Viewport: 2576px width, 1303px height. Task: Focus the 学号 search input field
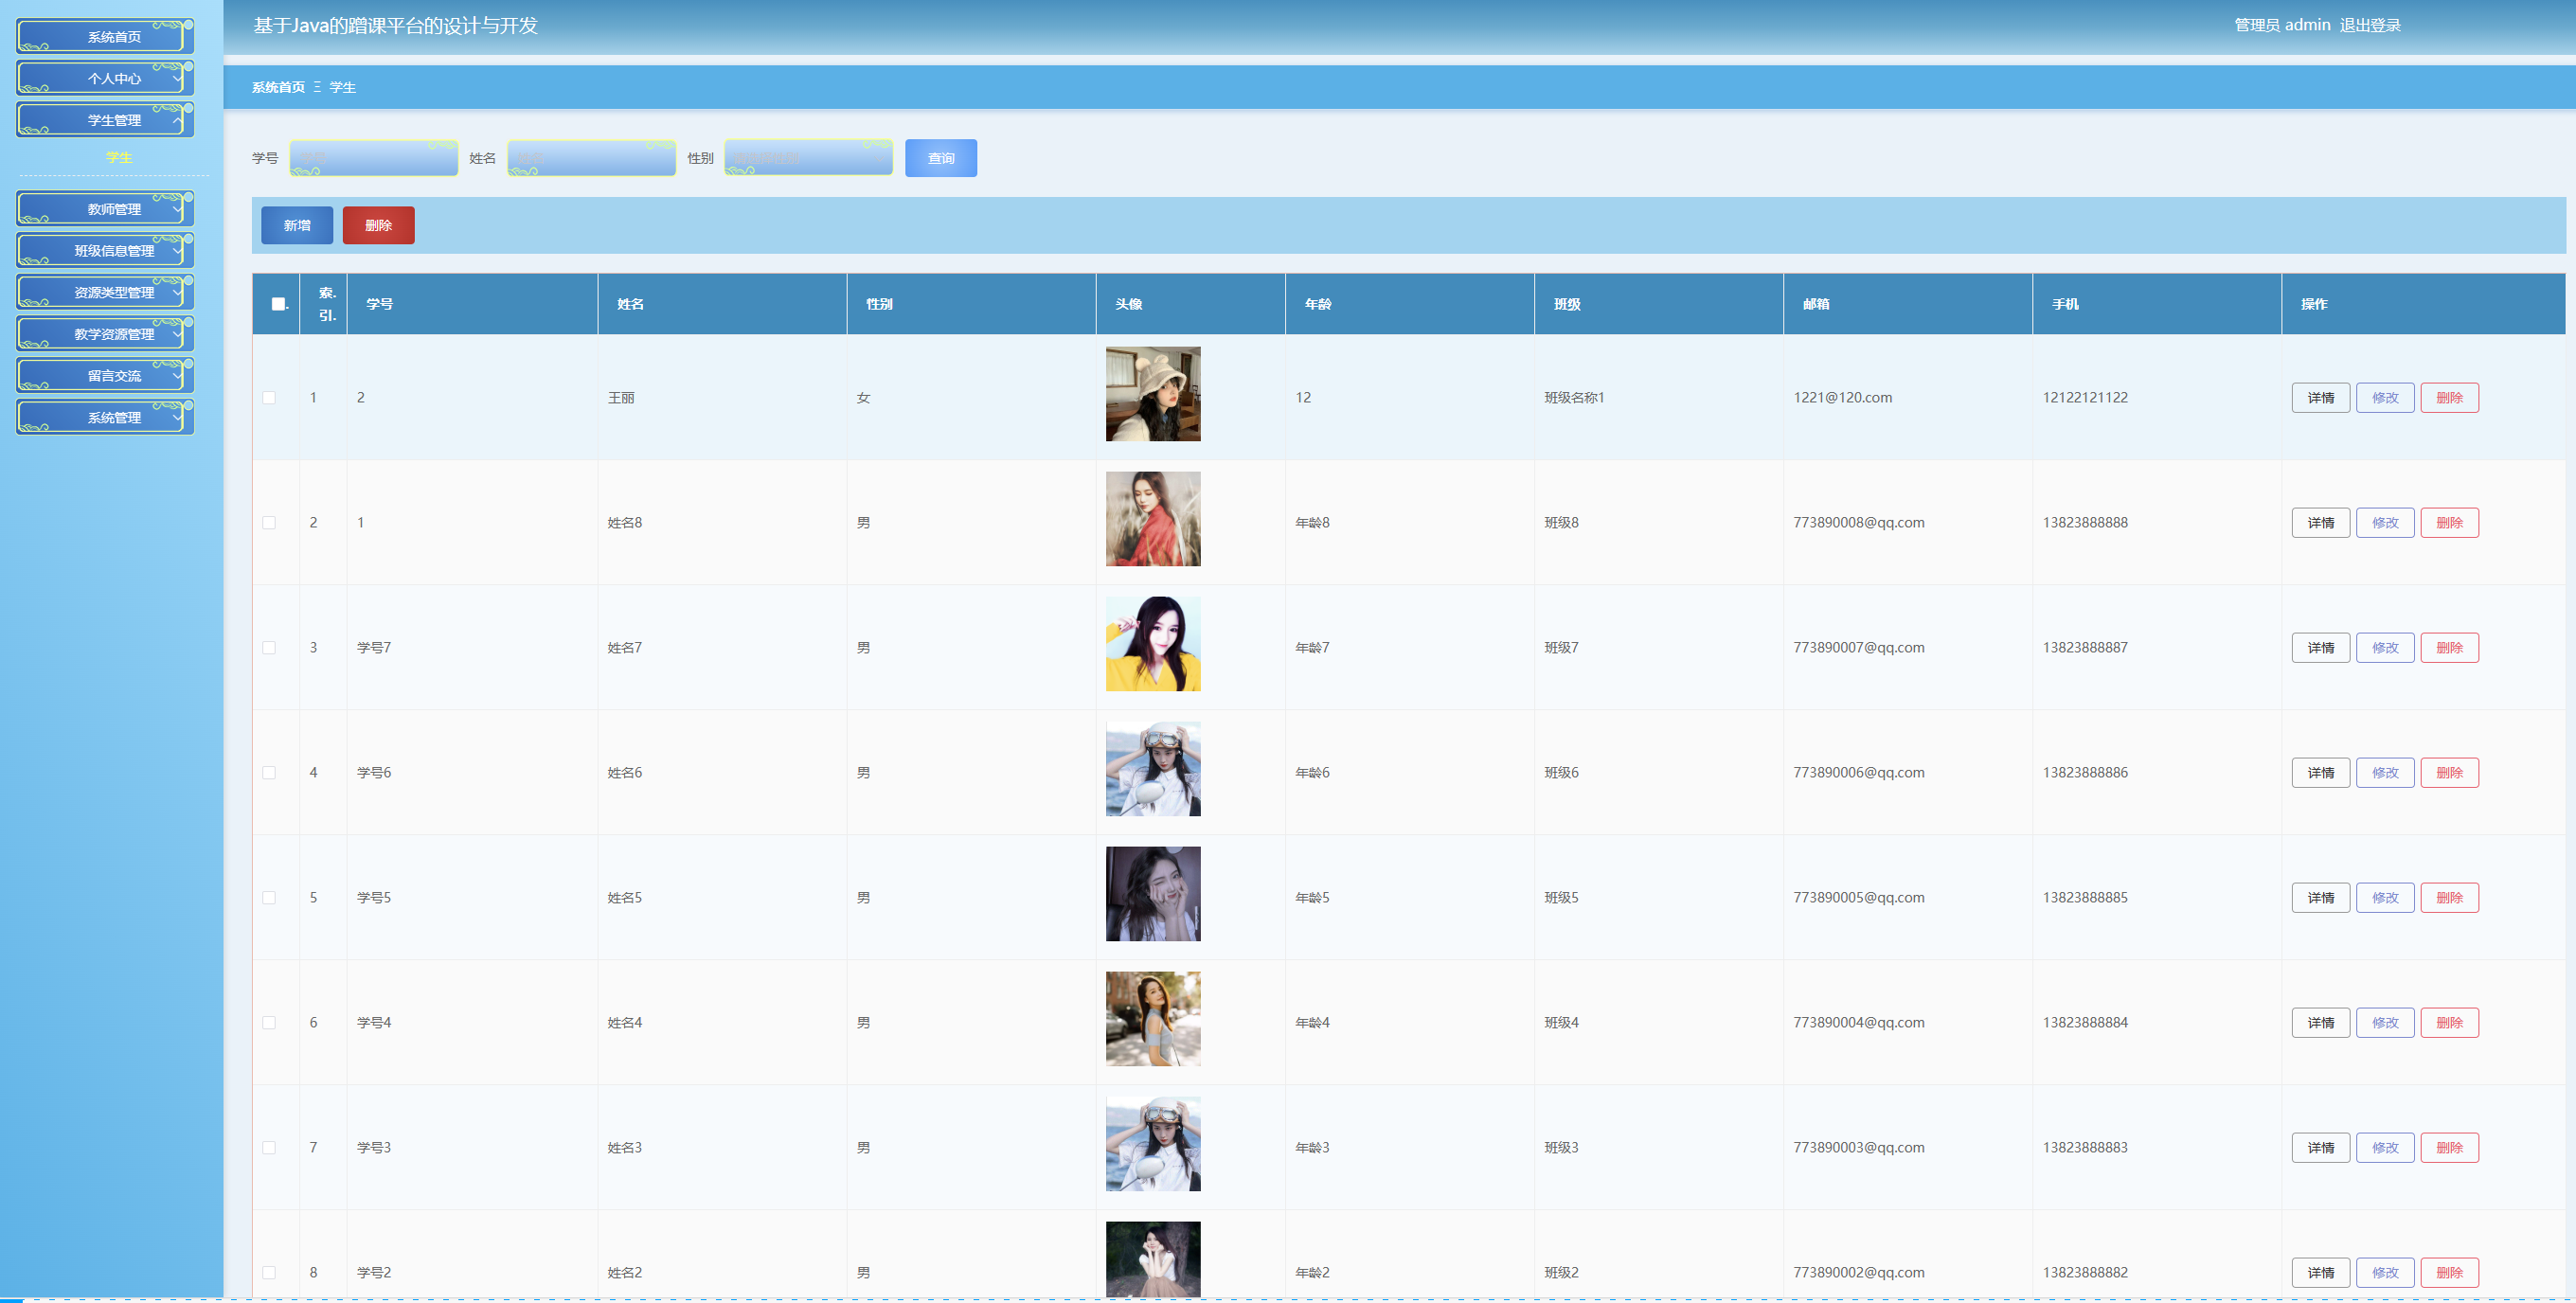374,158
